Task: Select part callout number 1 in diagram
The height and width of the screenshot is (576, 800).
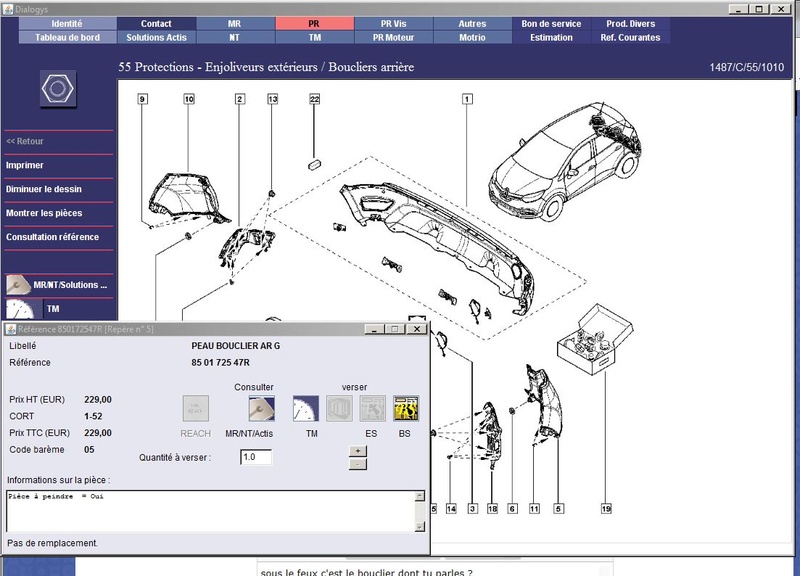Action: pos(467,99)
